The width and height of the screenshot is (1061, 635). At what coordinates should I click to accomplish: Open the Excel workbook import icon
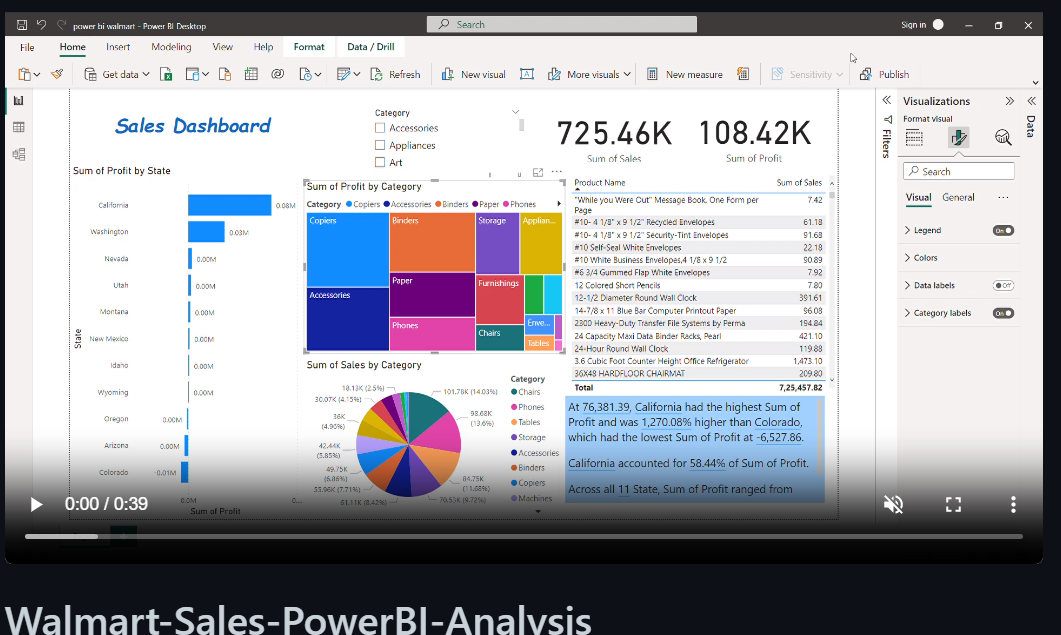[168, 74]
